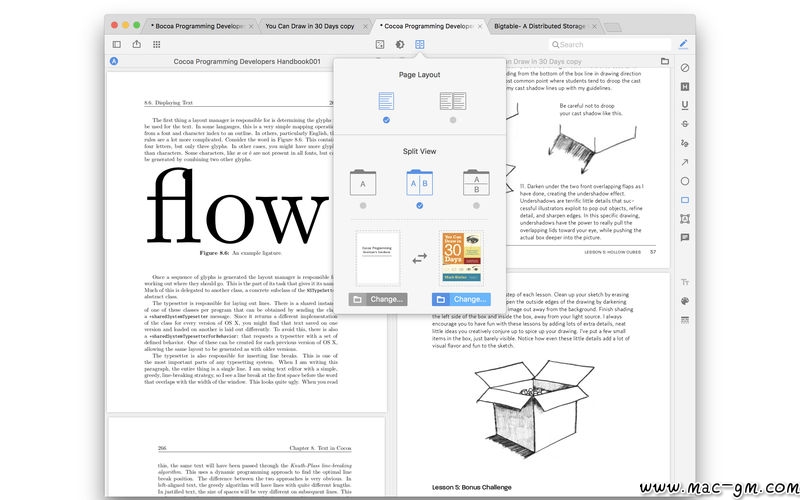This screenshot has width=800, height=500.
Task: Pick the strikethrough annotation tool
Action: click(685, 123)
